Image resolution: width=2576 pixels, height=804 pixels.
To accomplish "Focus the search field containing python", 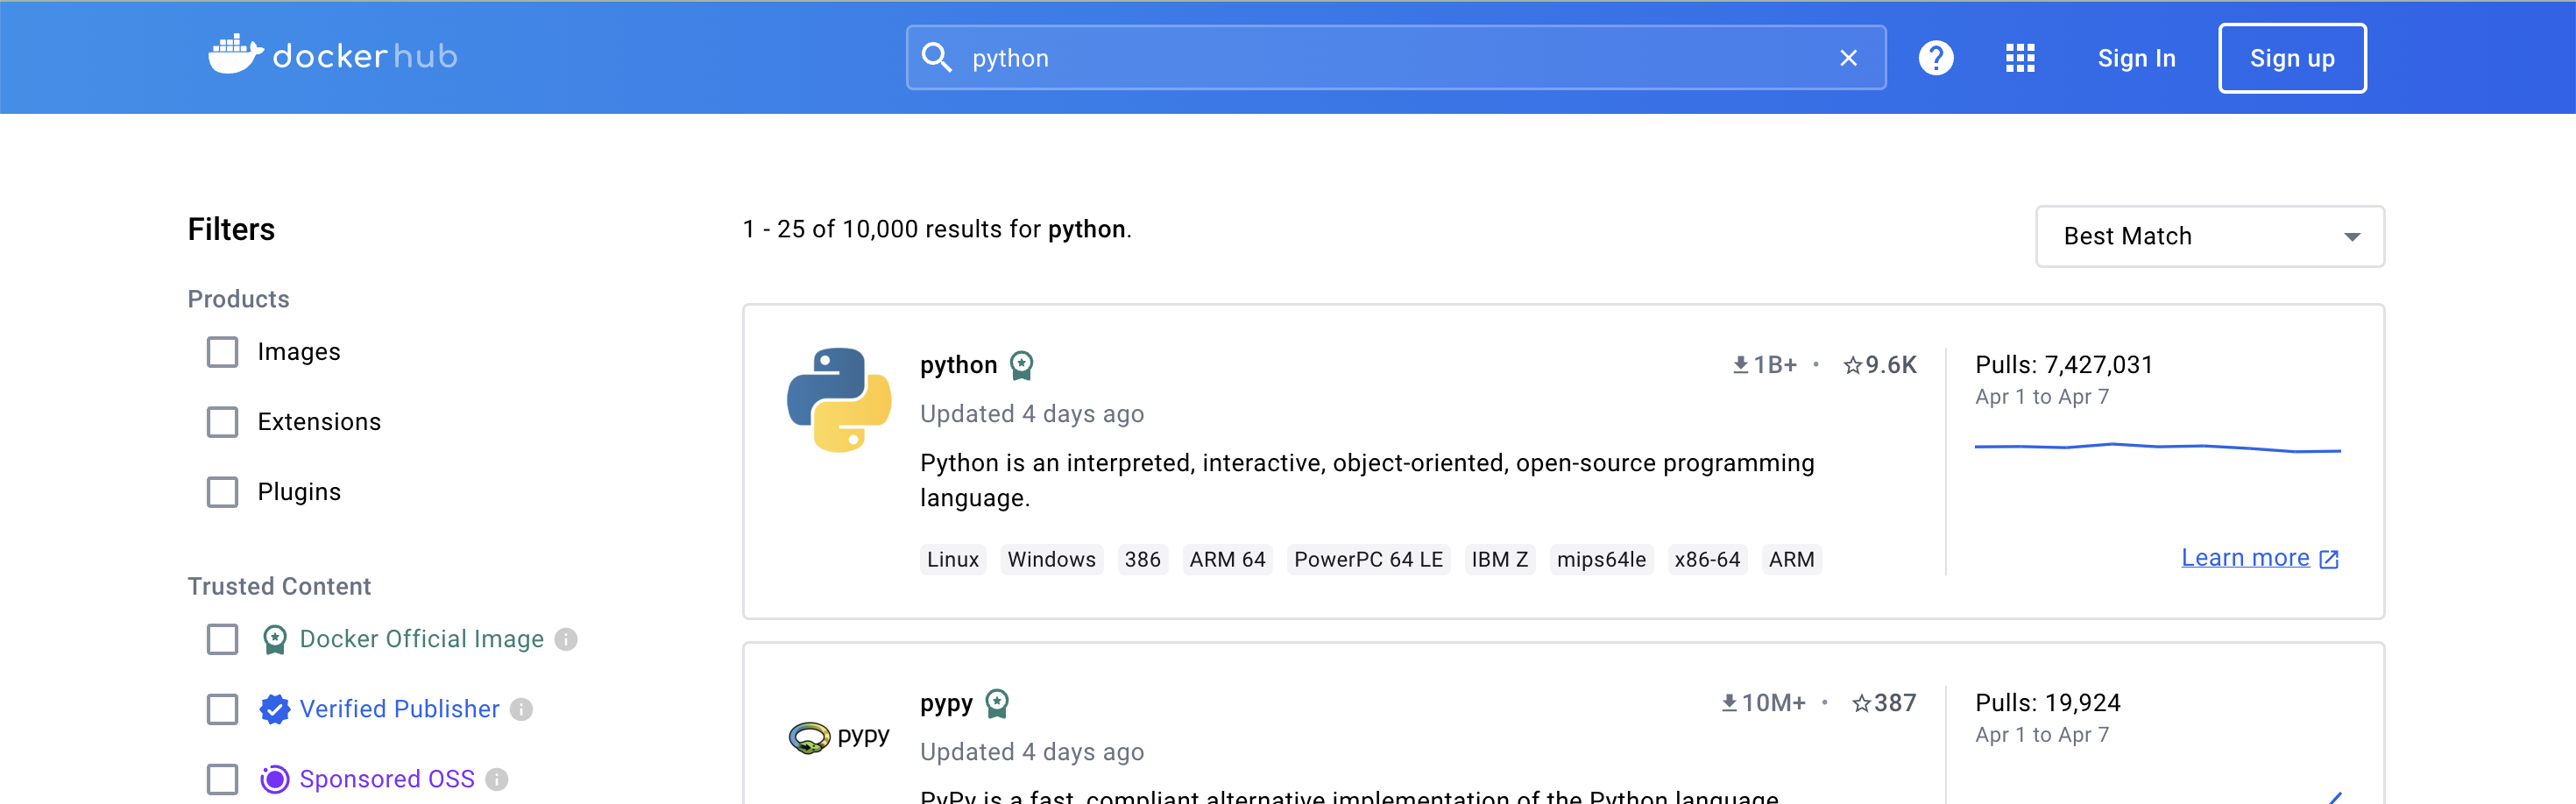I will pos(1395,58).
